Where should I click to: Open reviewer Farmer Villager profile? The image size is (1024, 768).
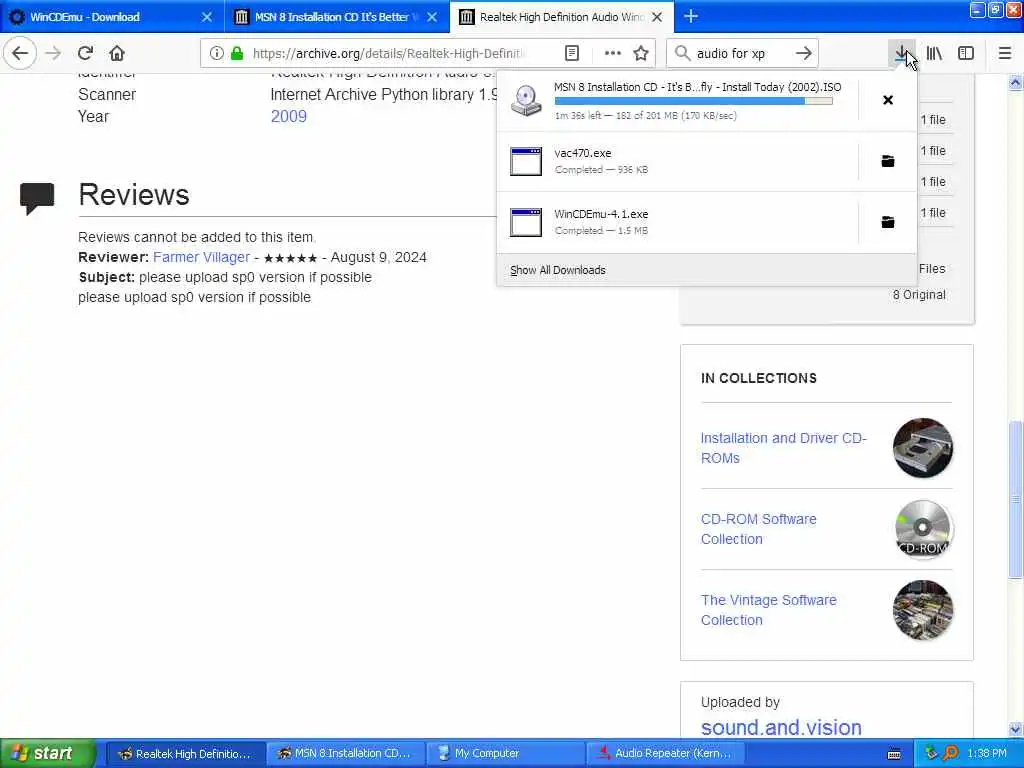(201, 257)
